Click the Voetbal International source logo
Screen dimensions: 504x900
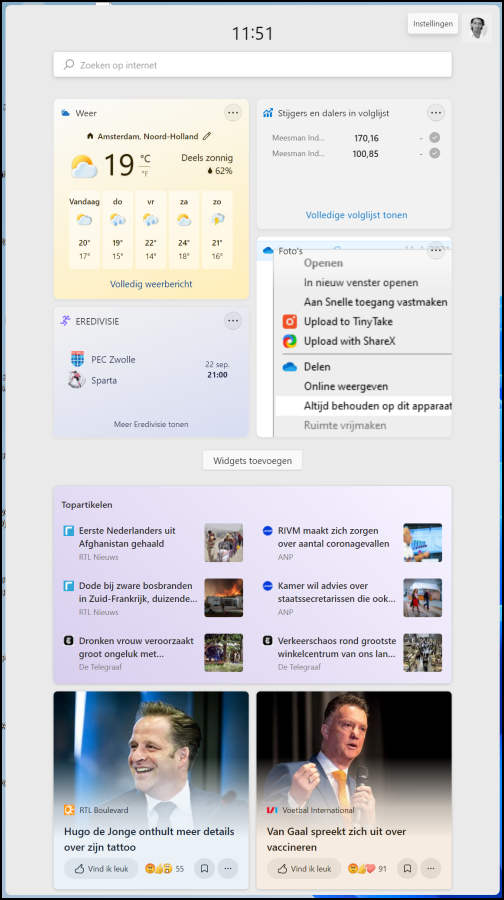pyautogui.click(x=272, y=810)
